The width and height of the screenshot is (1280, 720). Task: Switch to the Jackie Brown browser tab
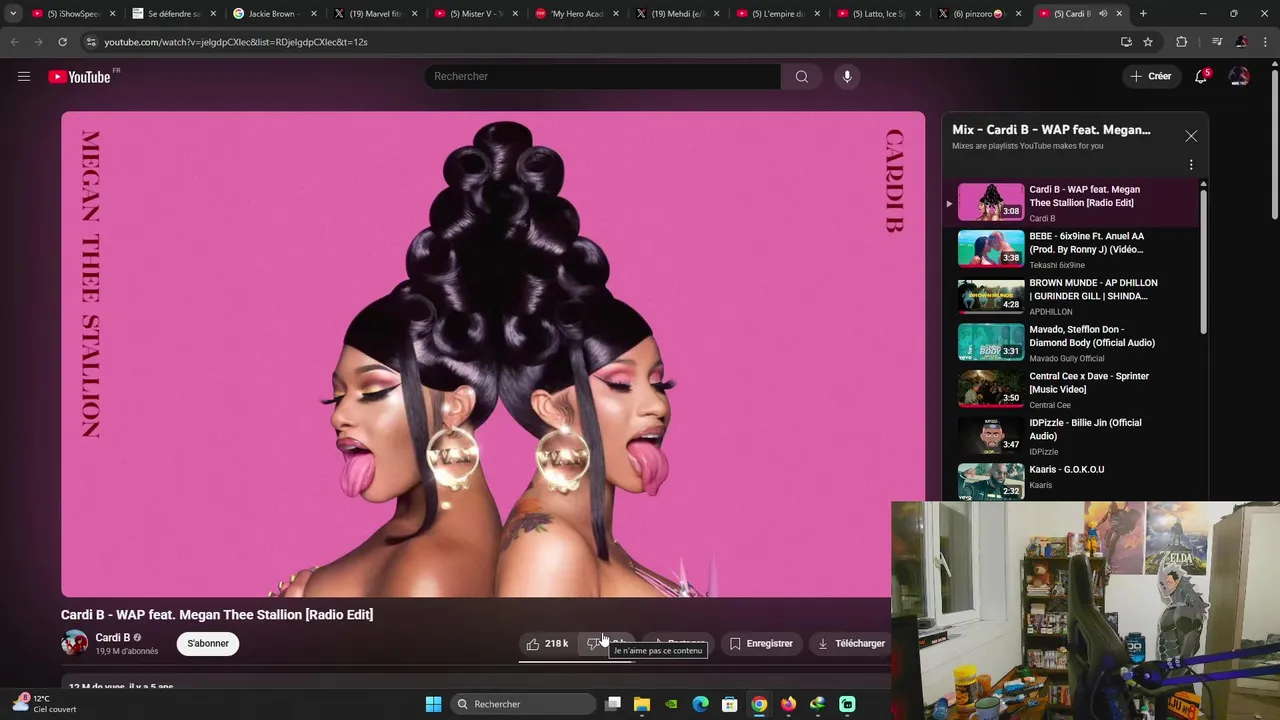point(273,14)
